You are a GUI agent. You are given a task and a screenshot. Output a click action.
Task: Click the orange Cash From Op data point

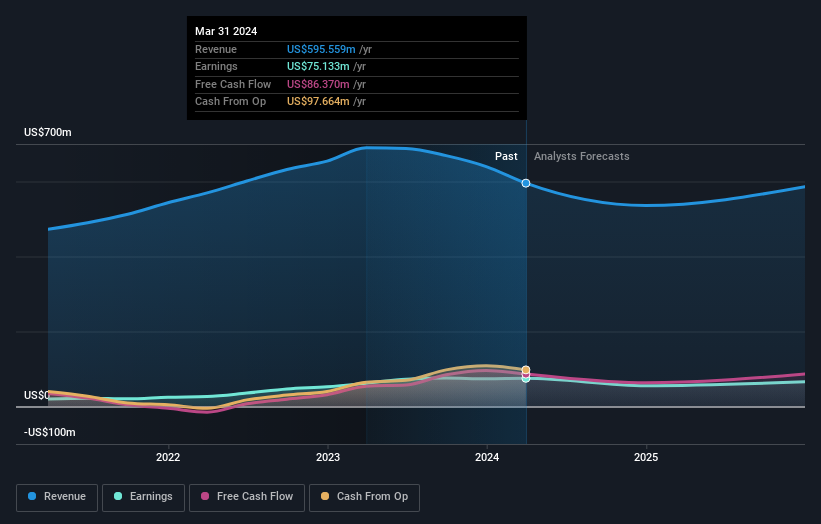point(526,370)
